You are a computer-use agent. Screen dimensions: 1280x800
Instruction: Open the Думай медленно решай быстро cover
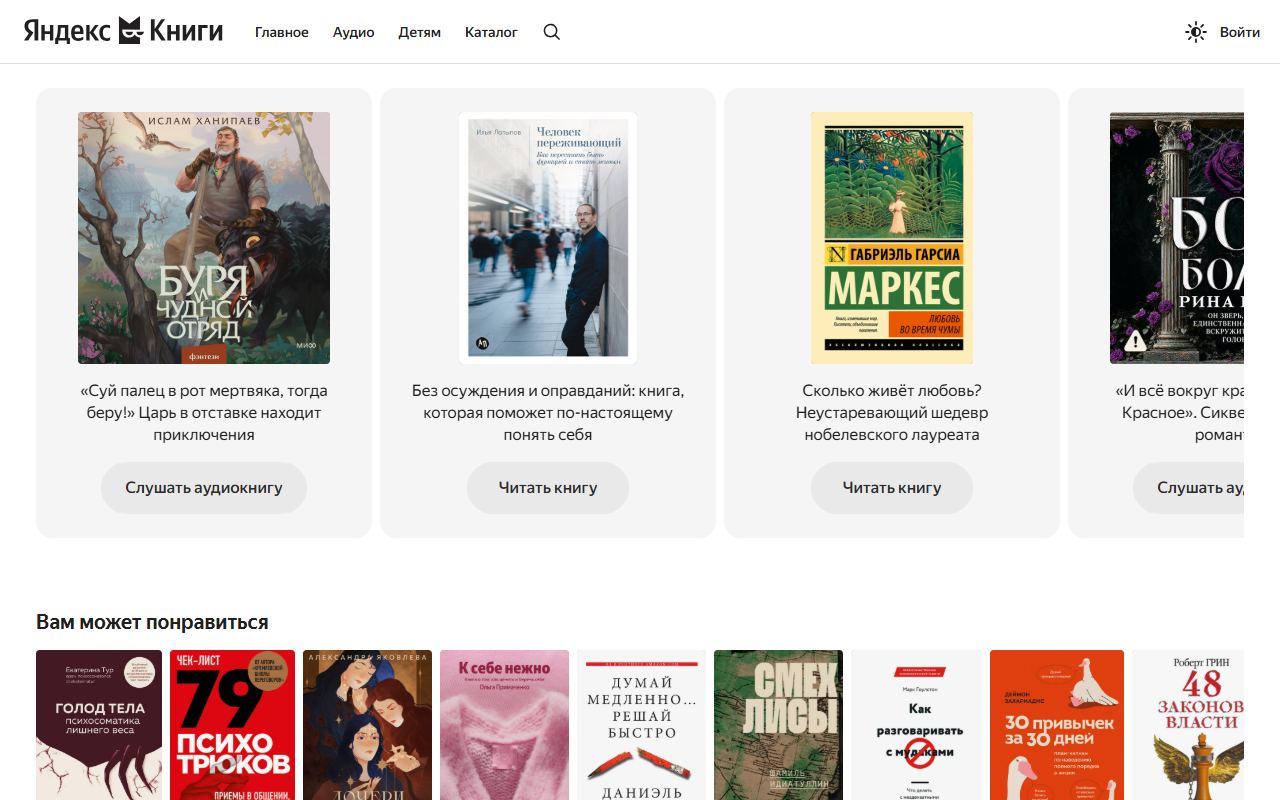[642, 725]
